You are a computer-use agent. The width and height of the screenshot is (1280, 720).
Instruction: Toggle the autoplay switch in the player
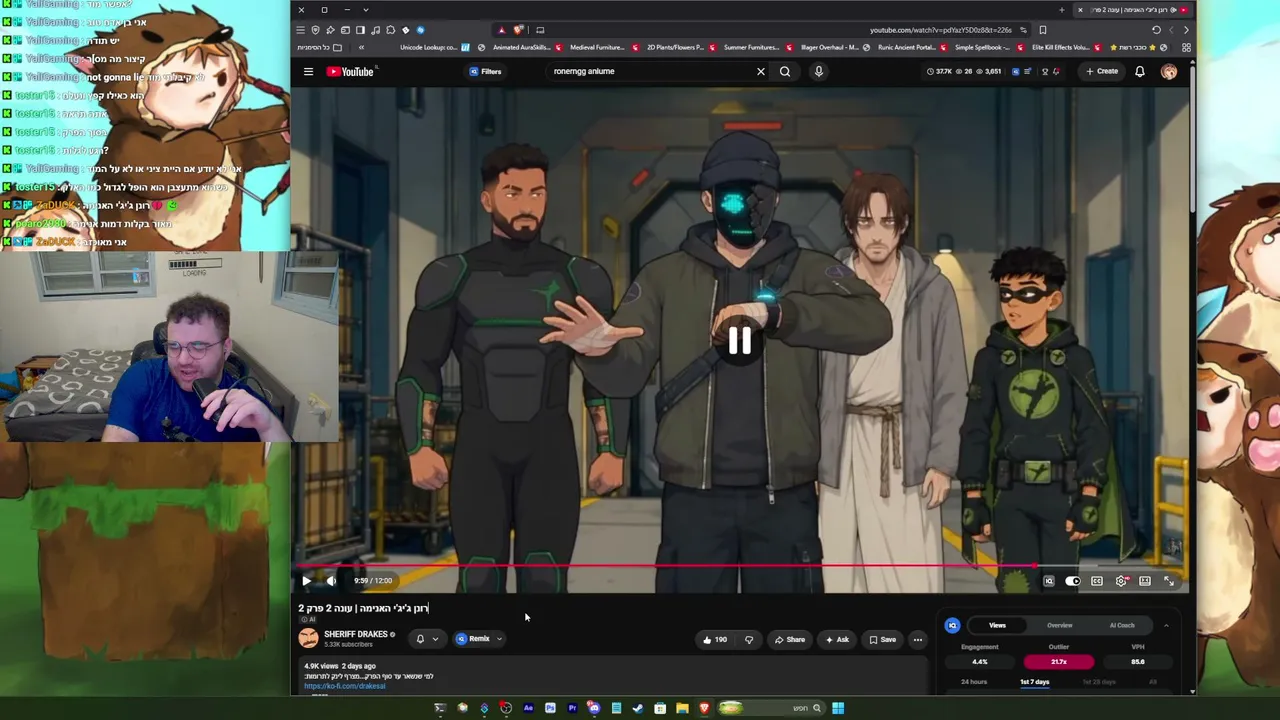[x=1073, y=581]
